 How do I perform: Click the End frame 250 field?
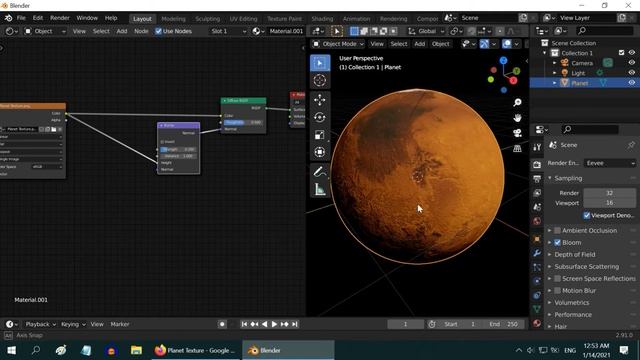pos(504,324)
